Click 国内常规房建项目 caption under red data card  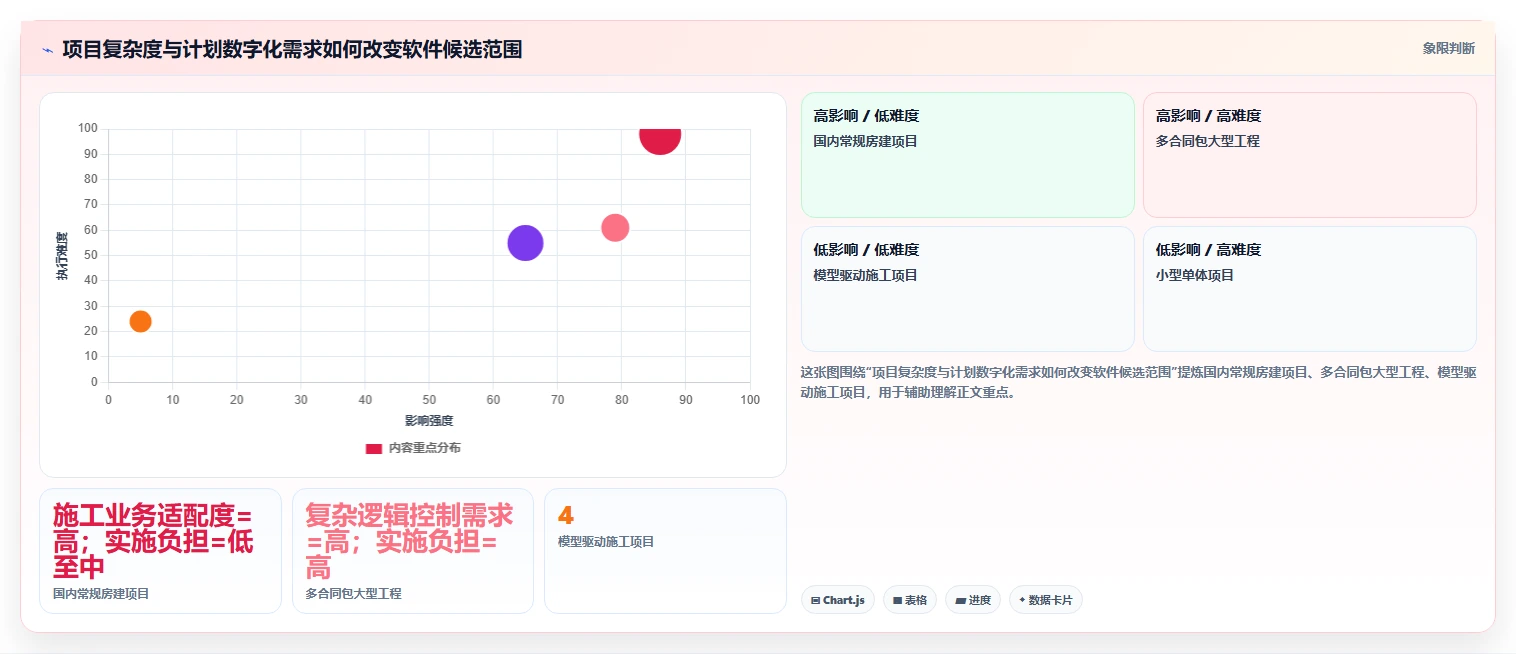[101, 594]
